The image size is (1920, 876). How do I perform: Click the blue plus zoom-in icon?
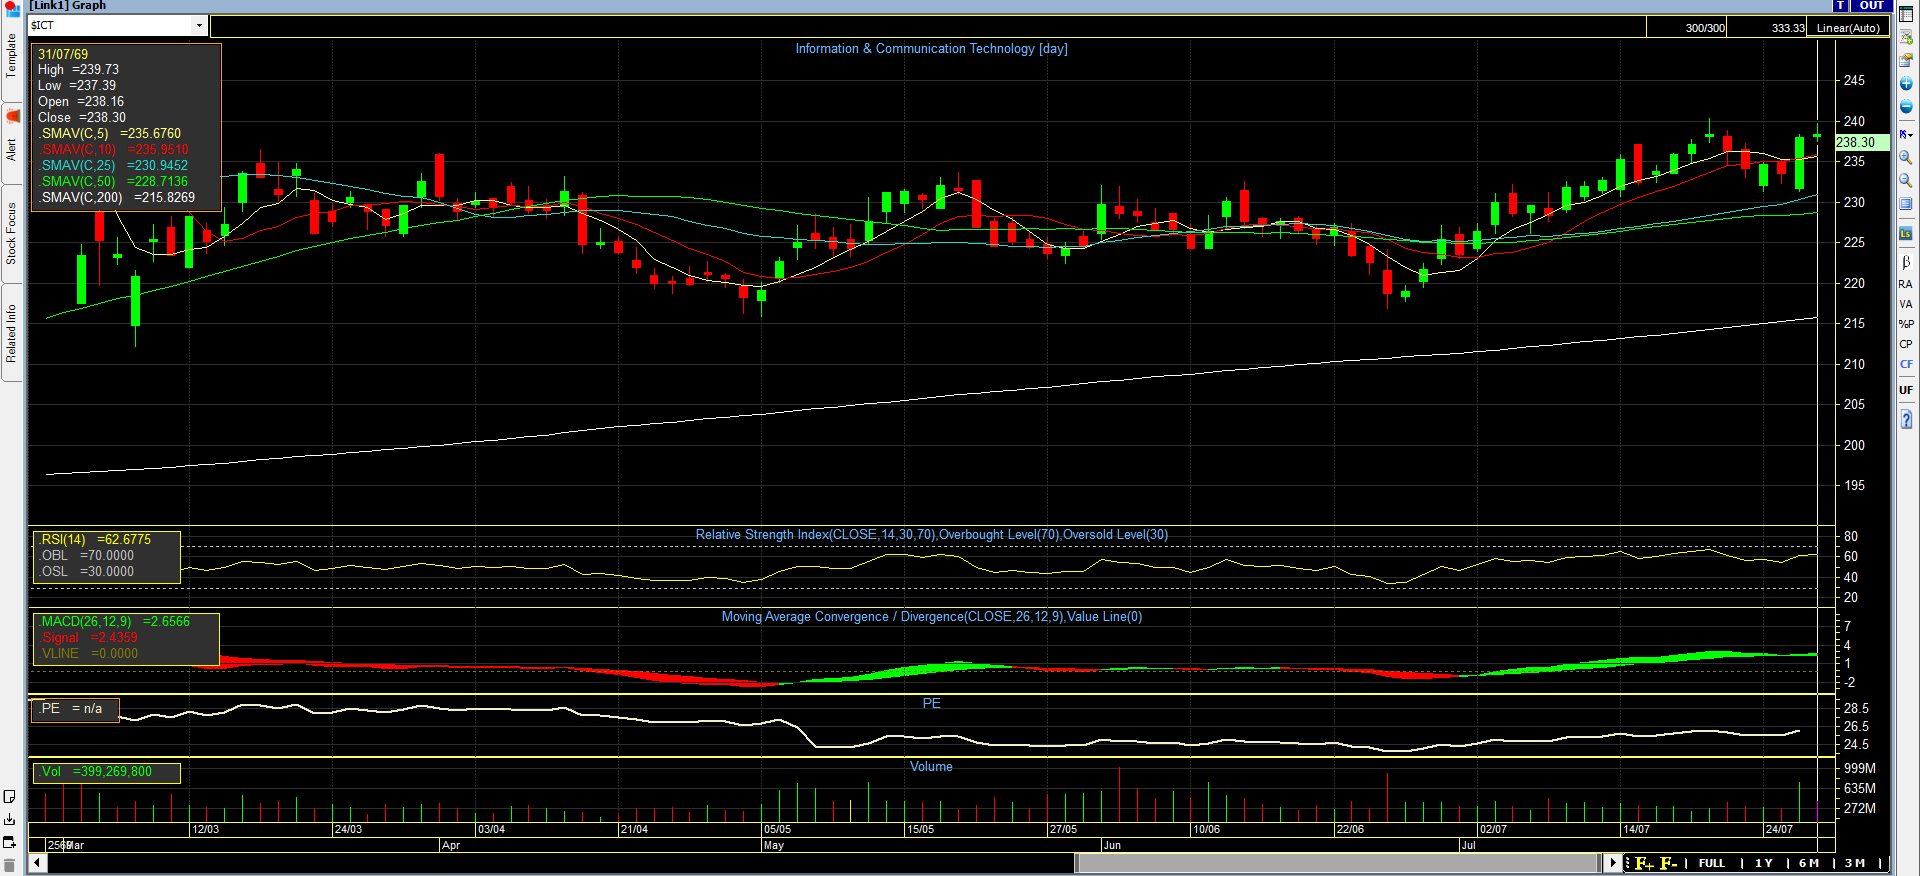(1906, 84)
